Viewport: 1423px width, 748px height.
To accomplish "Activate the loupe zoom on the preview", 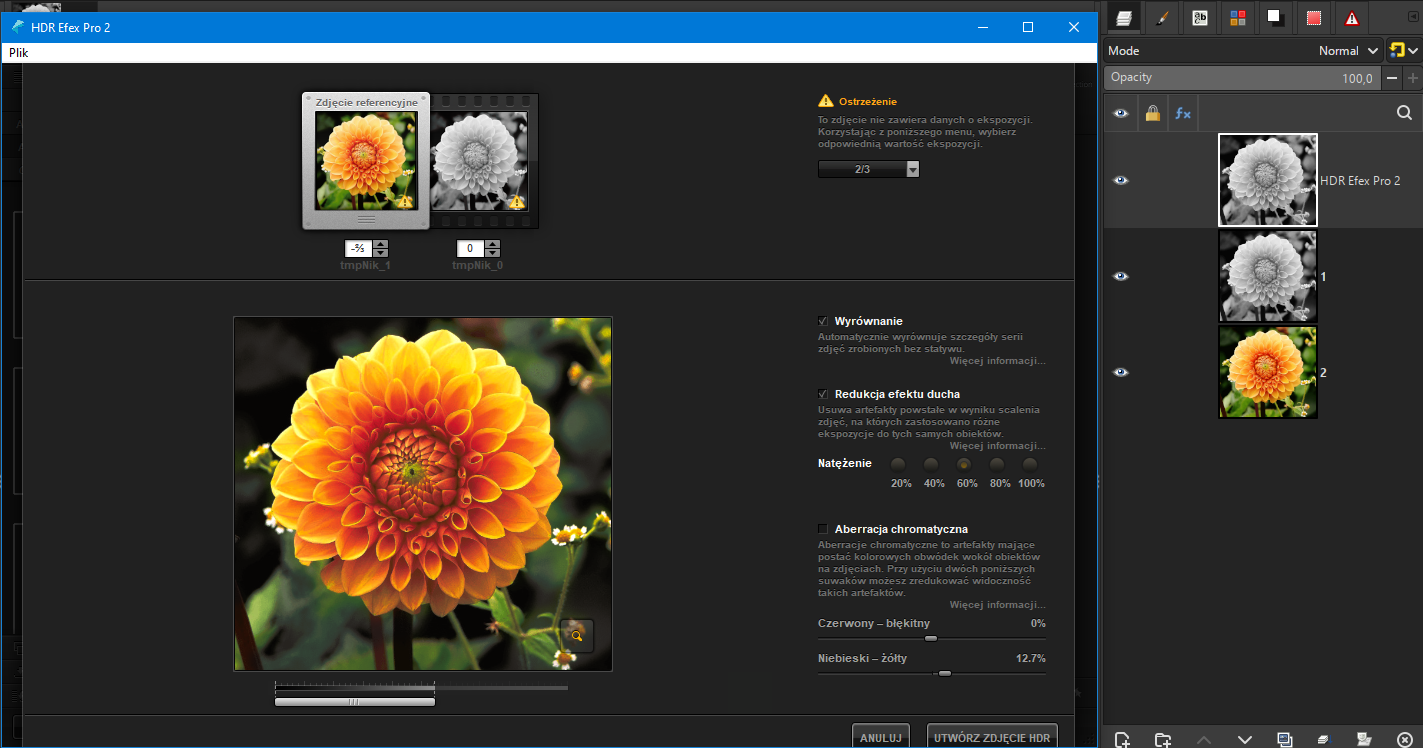I will tap(577, 635).
